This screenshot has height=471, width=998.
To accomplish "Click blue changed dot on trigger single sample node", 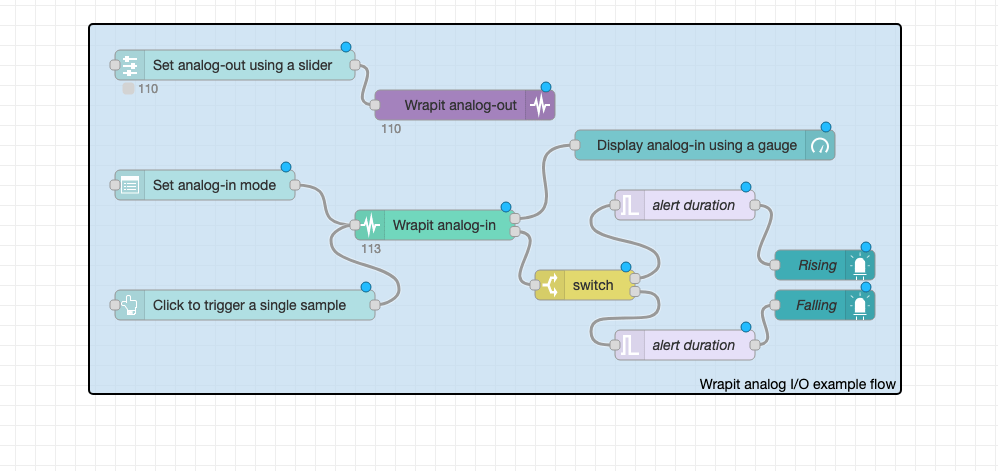I will pos(365,287).
